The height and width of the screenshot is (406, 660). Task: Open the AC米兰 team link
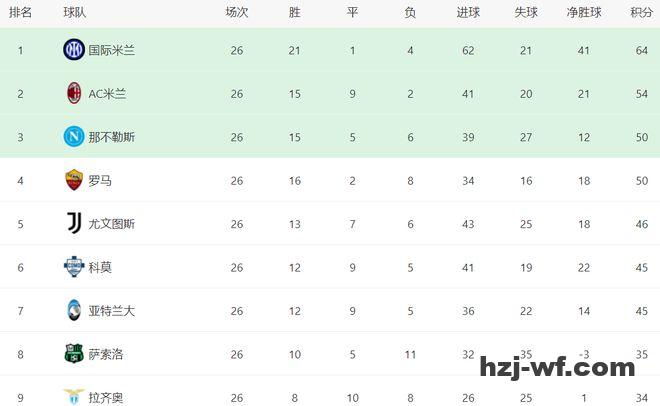(107, 94)
